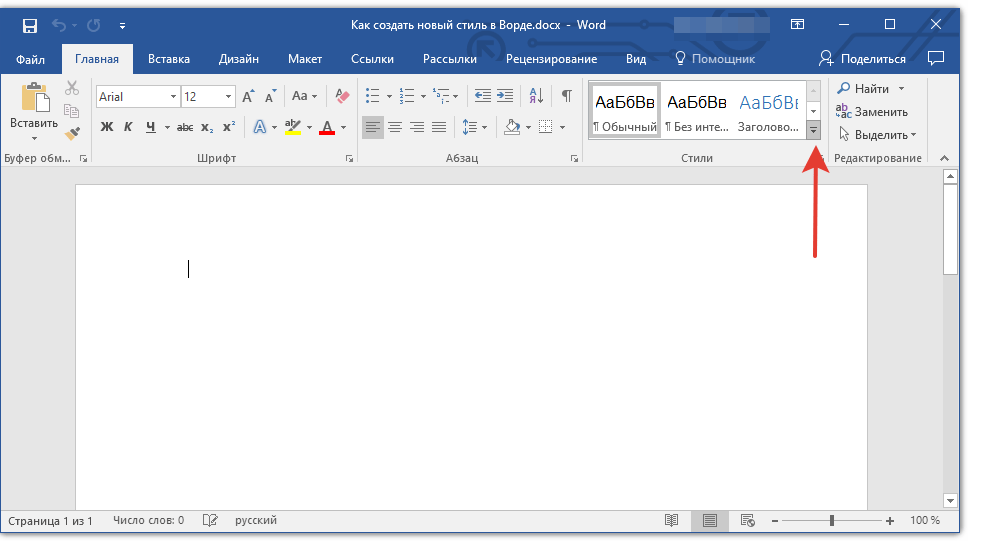992x541 pixels.
Task: Expand the Styles gallery more button
Action: [x=814, y=131]
